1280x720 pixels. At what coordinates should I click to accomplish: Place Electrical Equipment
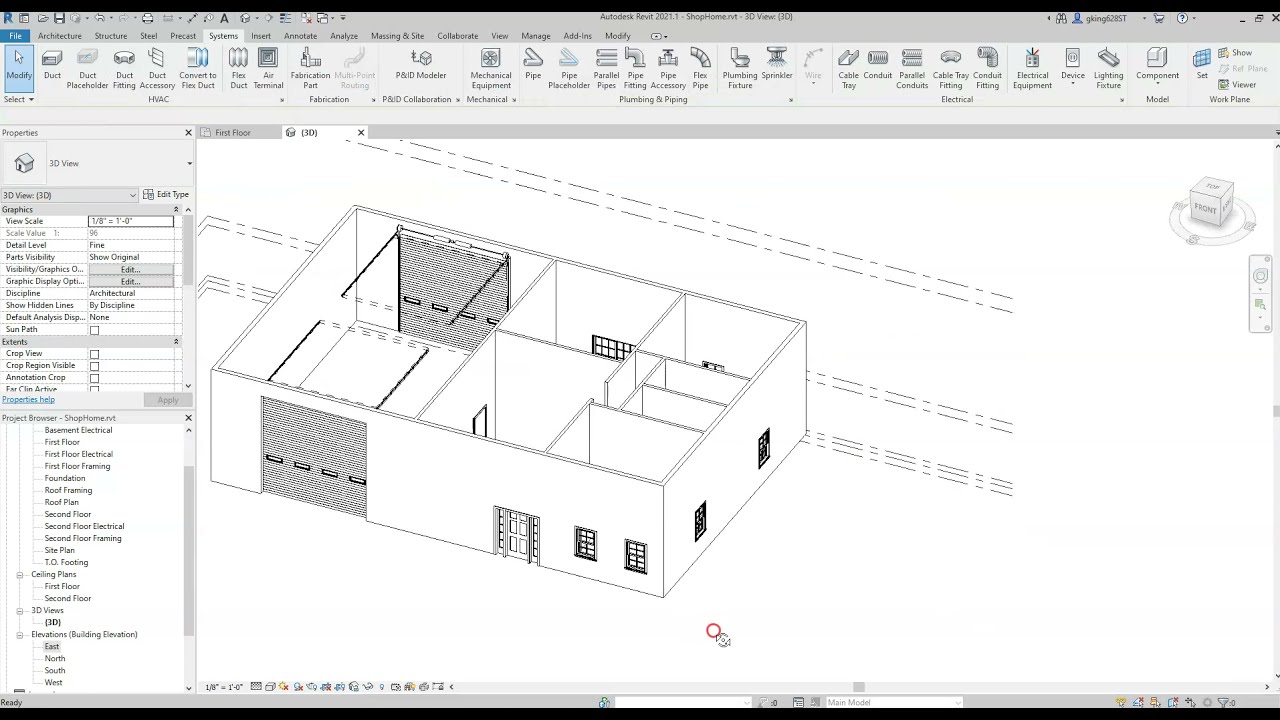click(1032, 68)
